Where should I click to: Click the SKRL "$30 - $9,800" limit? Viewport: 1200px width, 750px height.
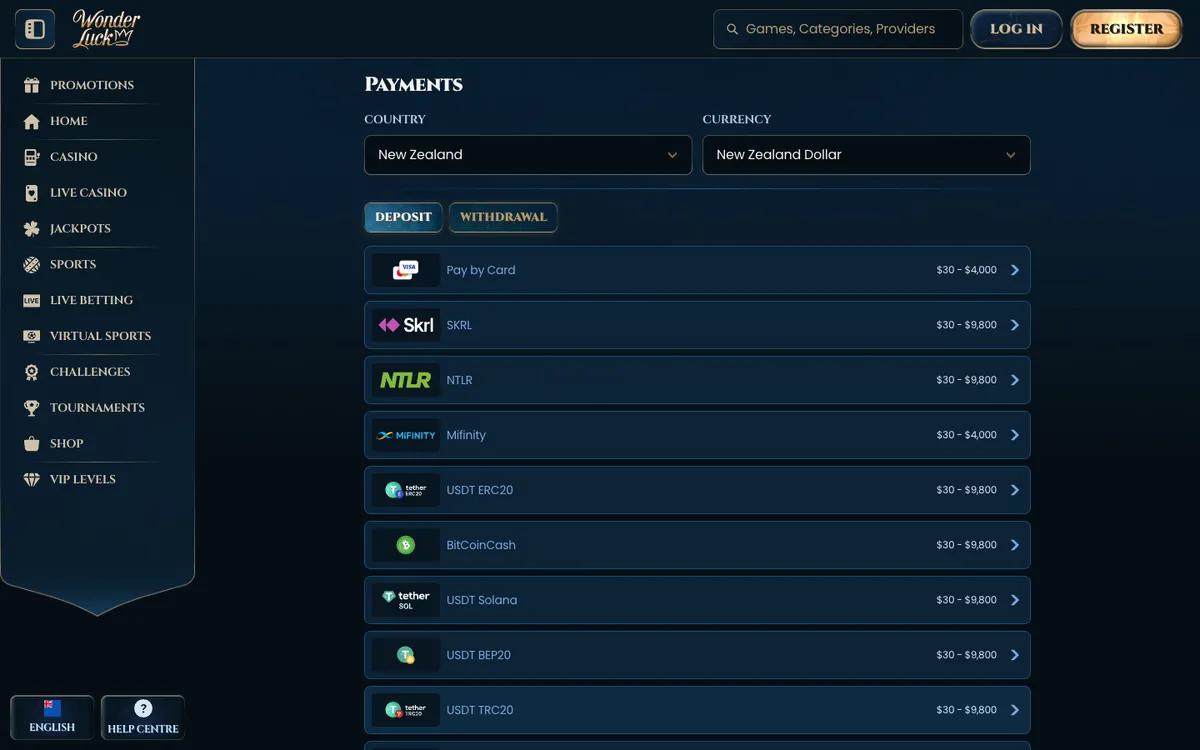pos(966,325)
